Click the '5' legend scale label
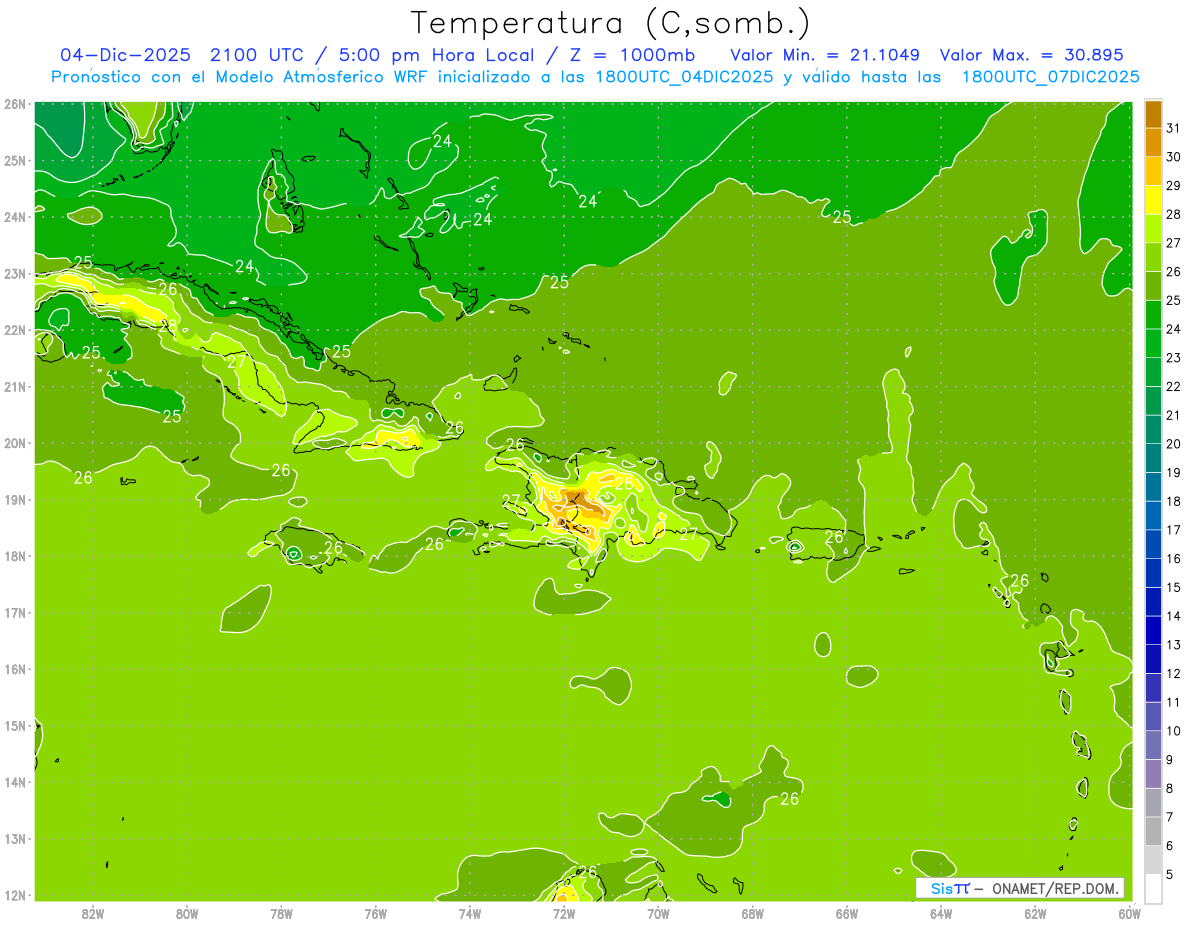Viewport: 1200px width, 927px height. pyautogui.click(x=1170, y=874)
